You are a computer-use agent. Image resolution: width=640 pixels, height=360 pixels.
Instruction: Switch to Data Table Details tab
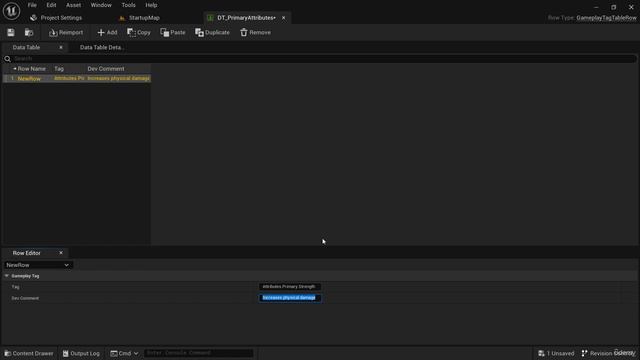[x=101, y=47]
